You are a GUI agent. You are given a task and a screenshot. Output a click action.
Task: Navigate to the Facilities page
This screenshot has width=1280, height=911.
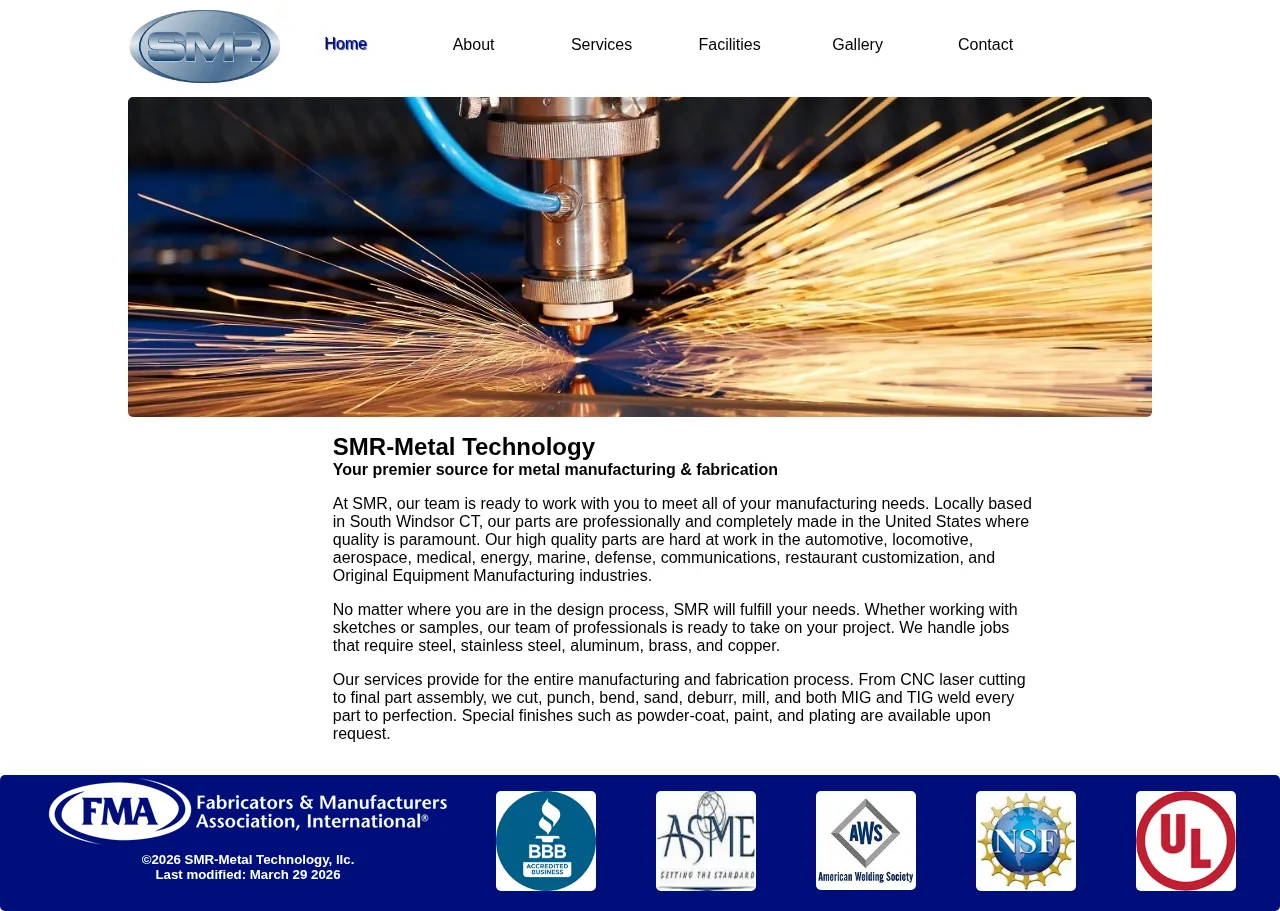(729, 45)
